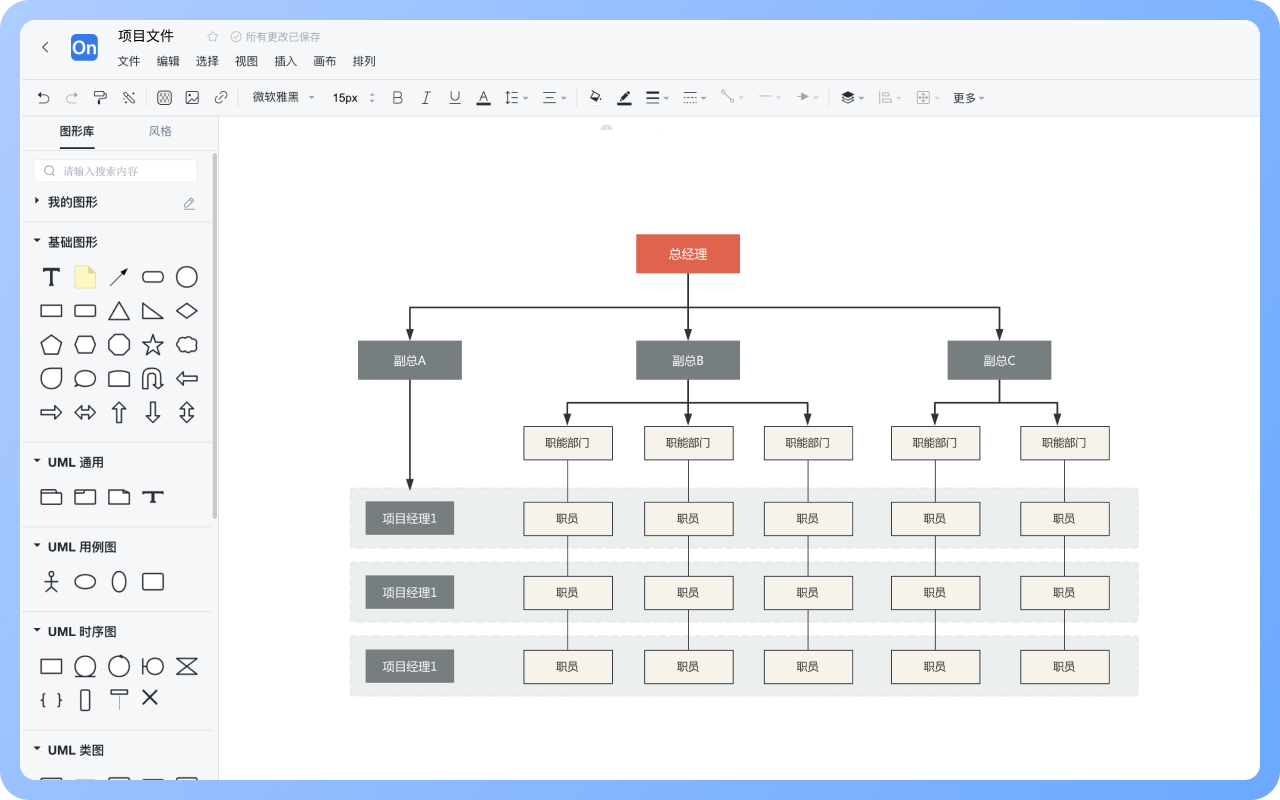Switch to the 风格 tab

(x=160, y=131)
